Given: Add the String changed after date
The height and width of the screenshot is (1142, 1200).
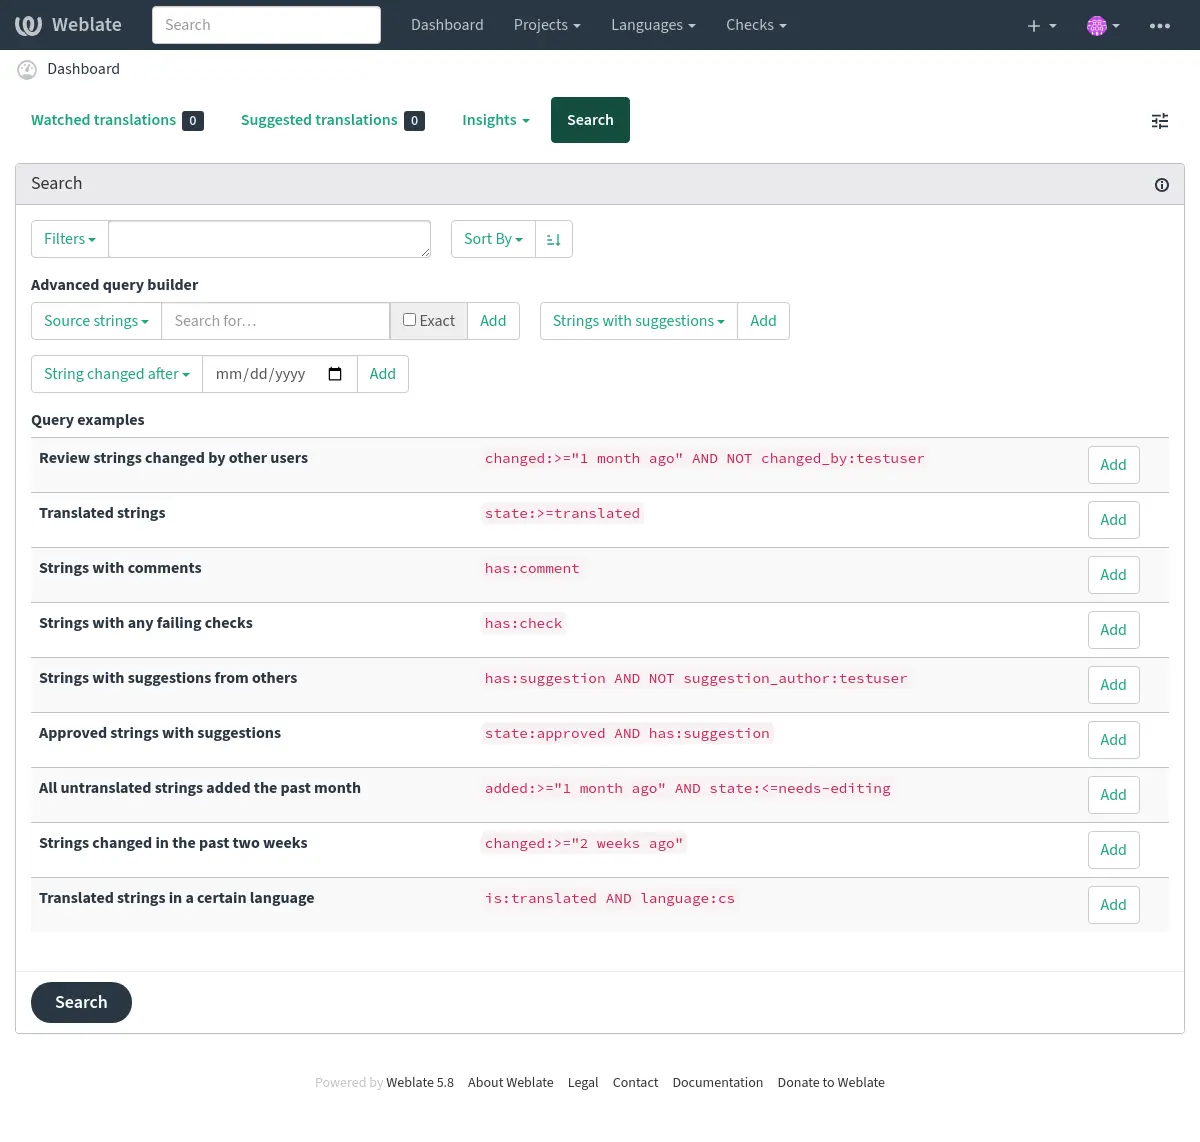Looking at the screenshot, I should pos(382,374).
